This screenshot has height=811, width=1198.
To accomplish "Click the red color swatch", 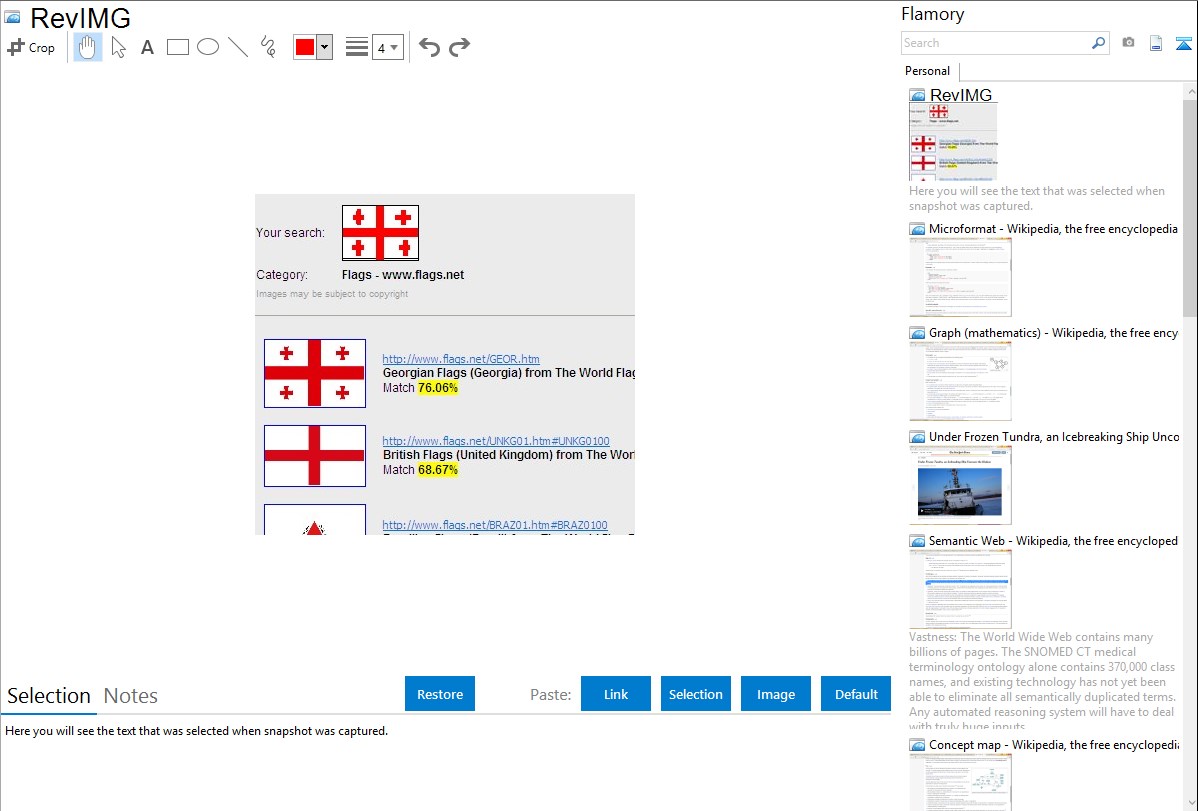I will [305, 47].
